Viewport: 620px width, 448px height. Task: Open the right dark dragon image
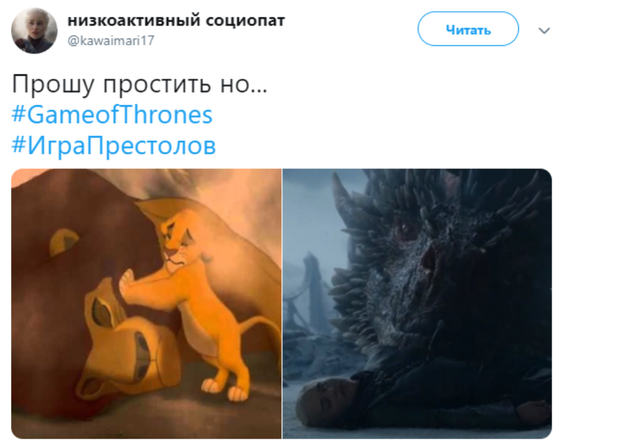click(417, 304)
